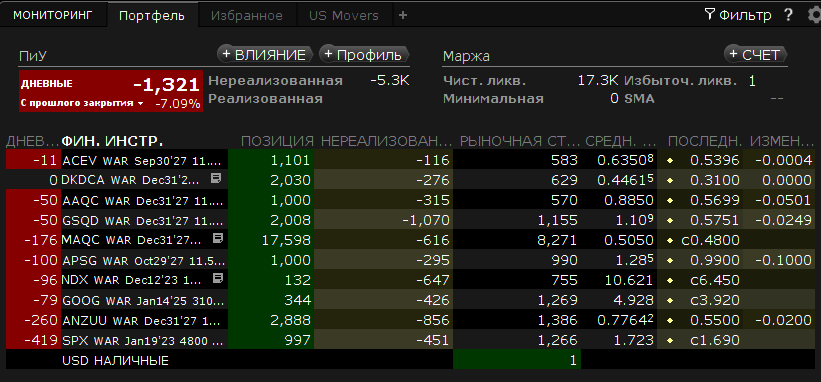Click last price c6.450

click(x=715, y=280)
